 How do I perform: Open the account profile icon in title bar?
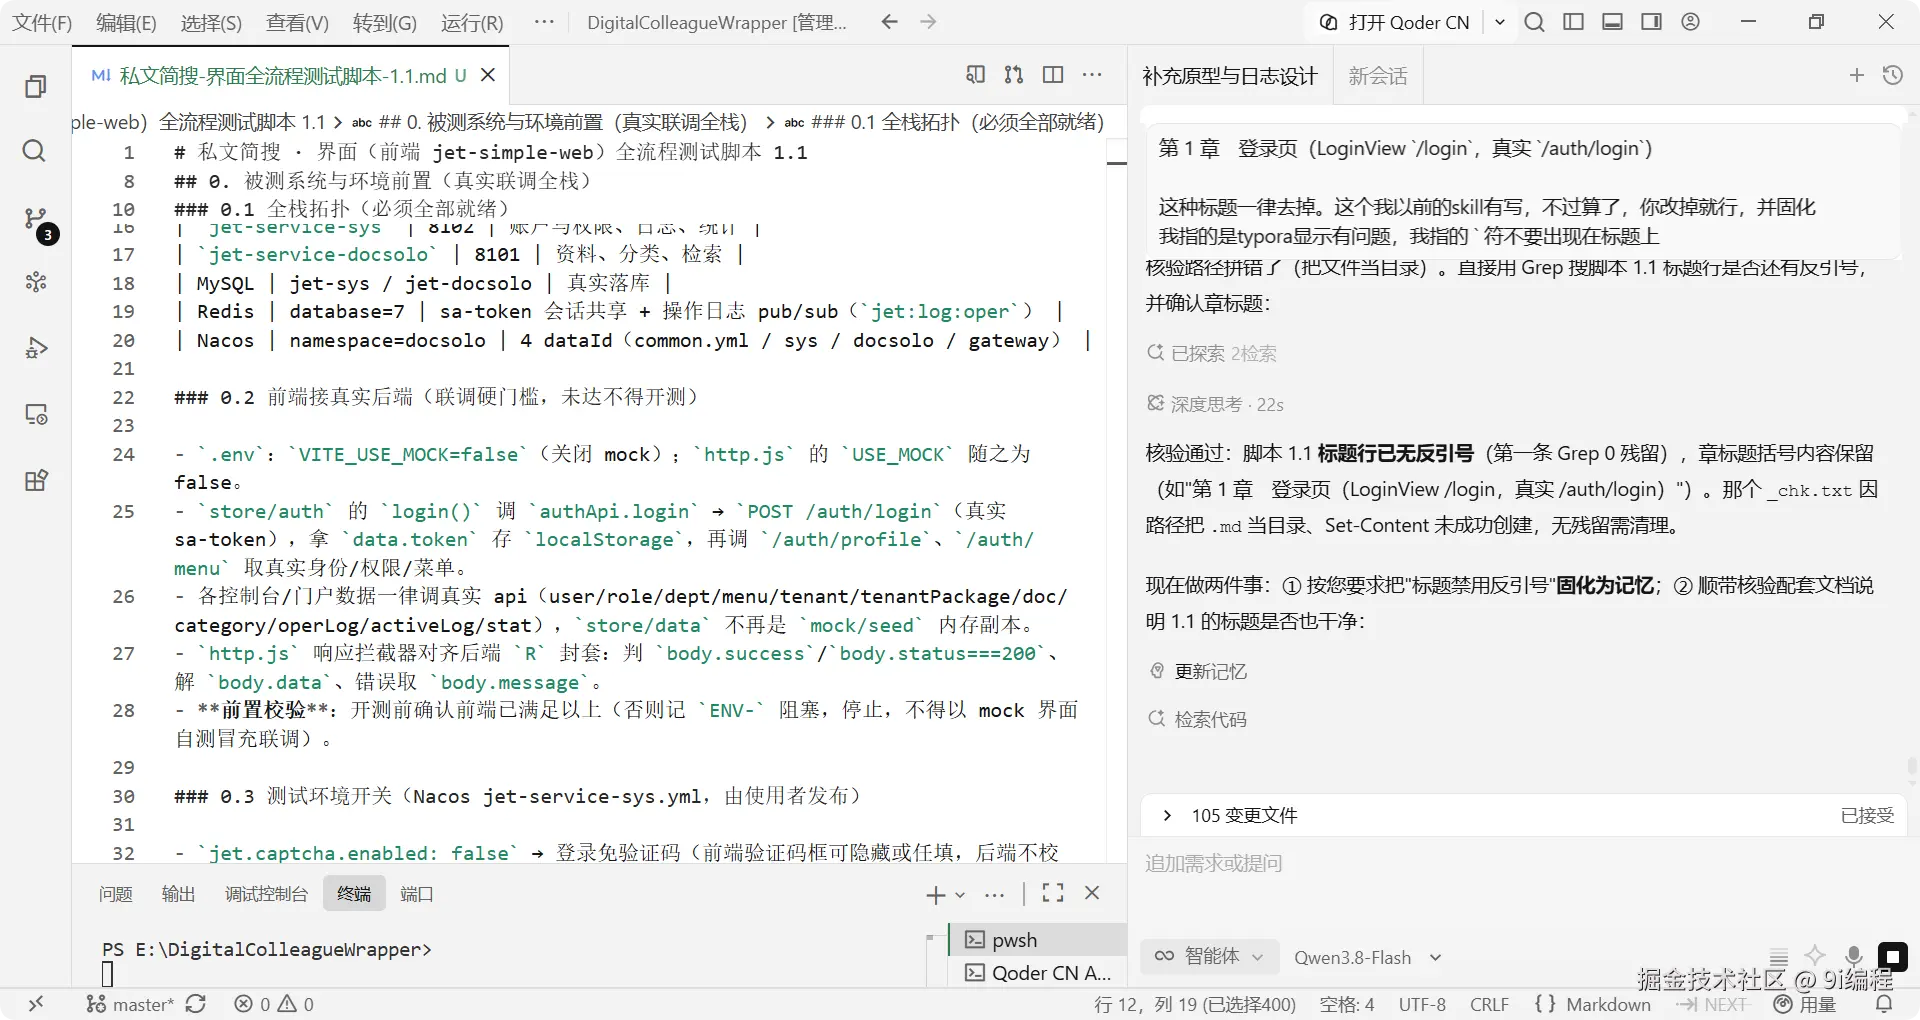1690,22
